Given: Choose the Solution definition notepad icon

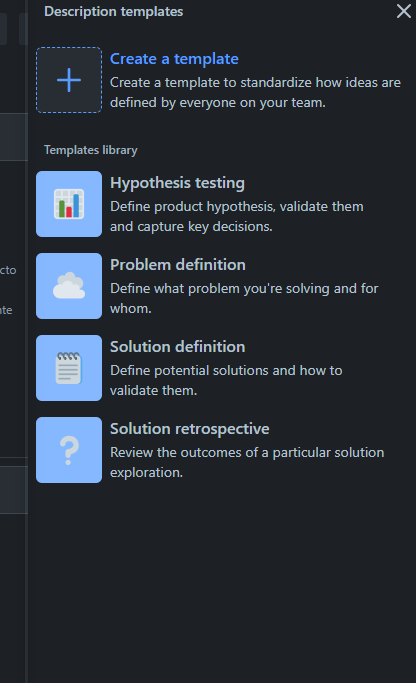Looking at the screenshot, I should 69,368.
